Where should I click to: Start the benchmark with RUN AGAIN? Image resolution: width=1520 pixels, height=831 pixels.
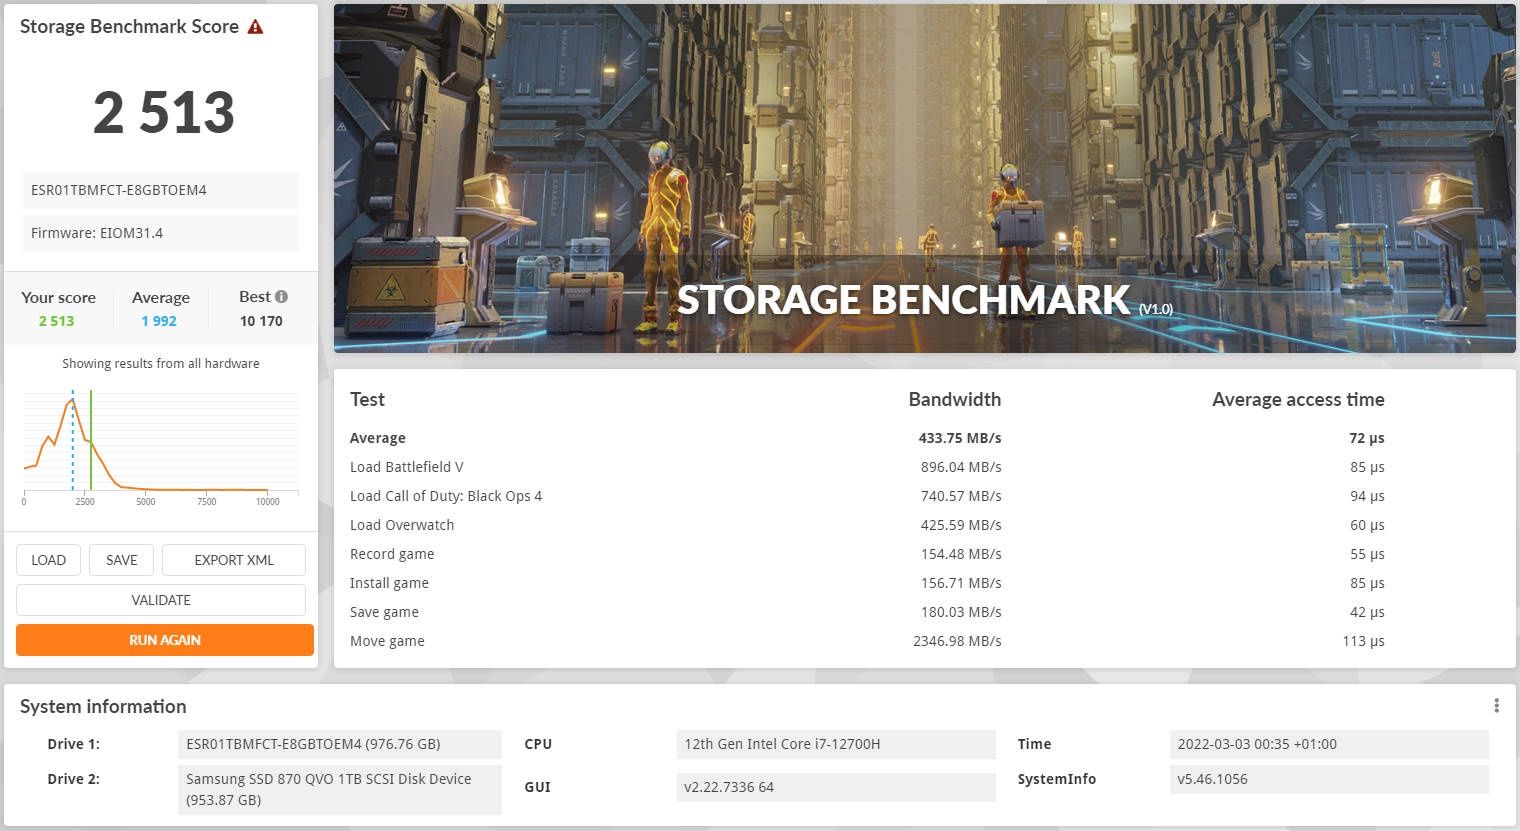165,640
